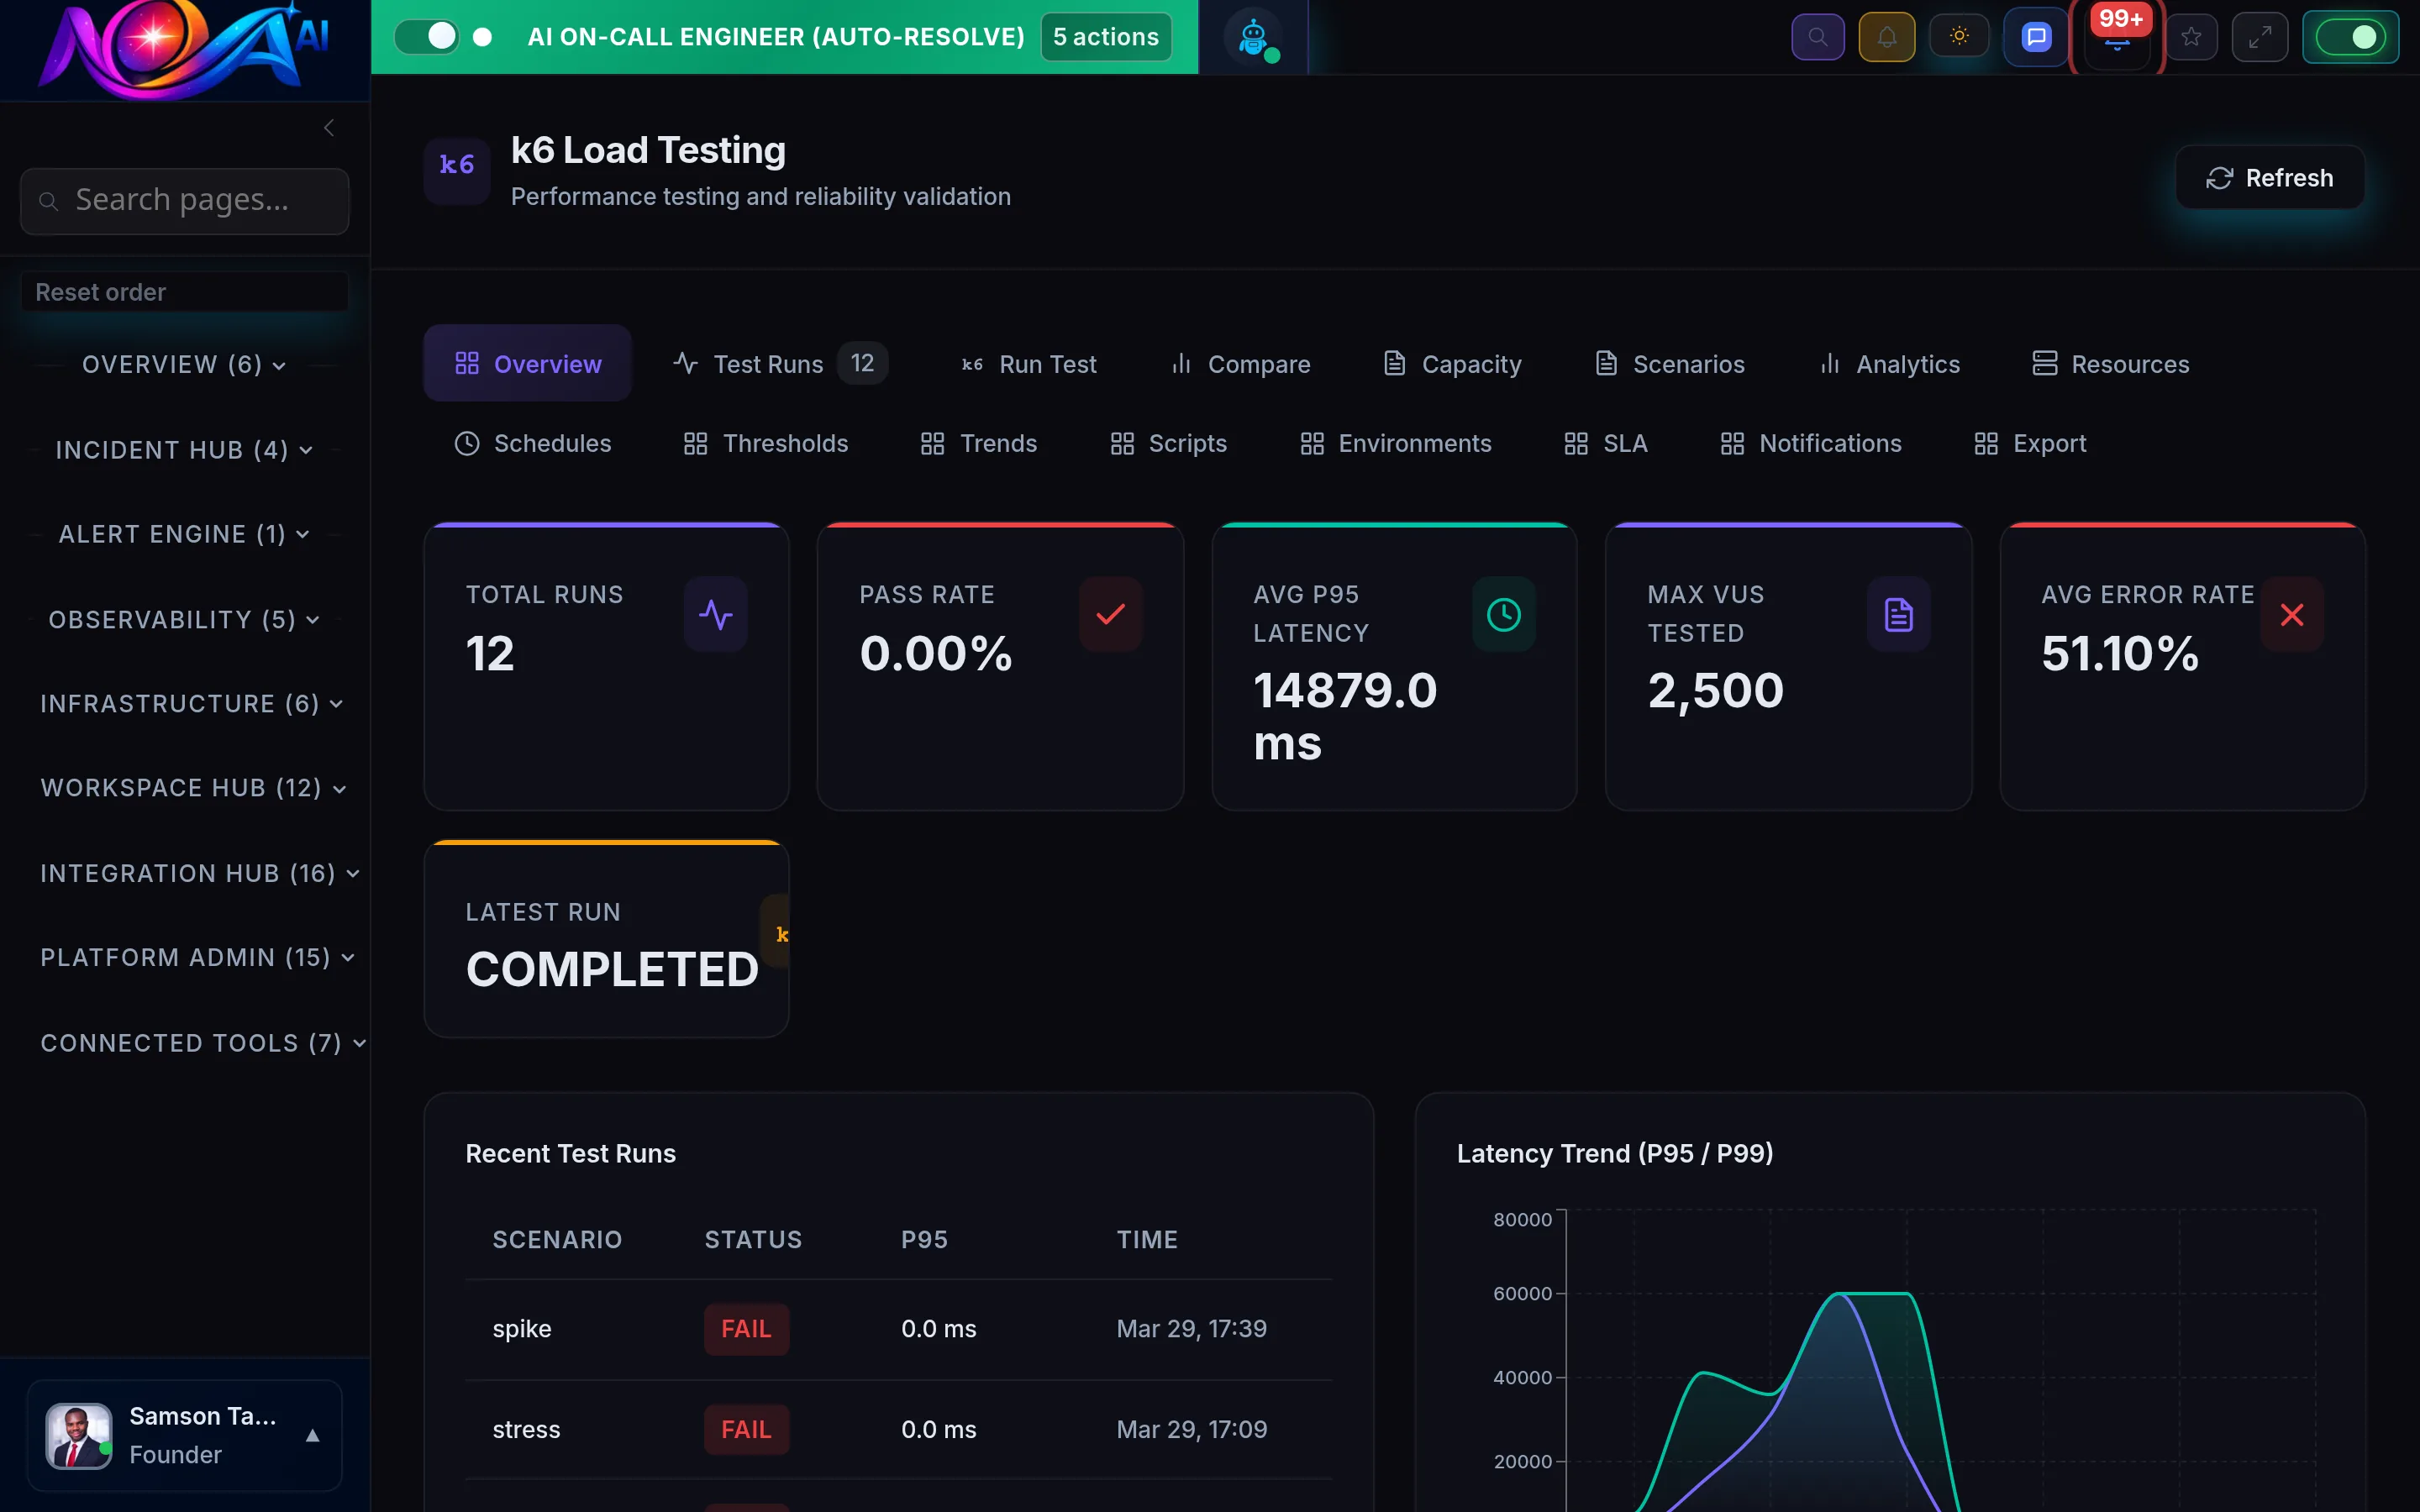Open the AI robot assistant icon
Screen dimensions: 2420x1512
1253,37
